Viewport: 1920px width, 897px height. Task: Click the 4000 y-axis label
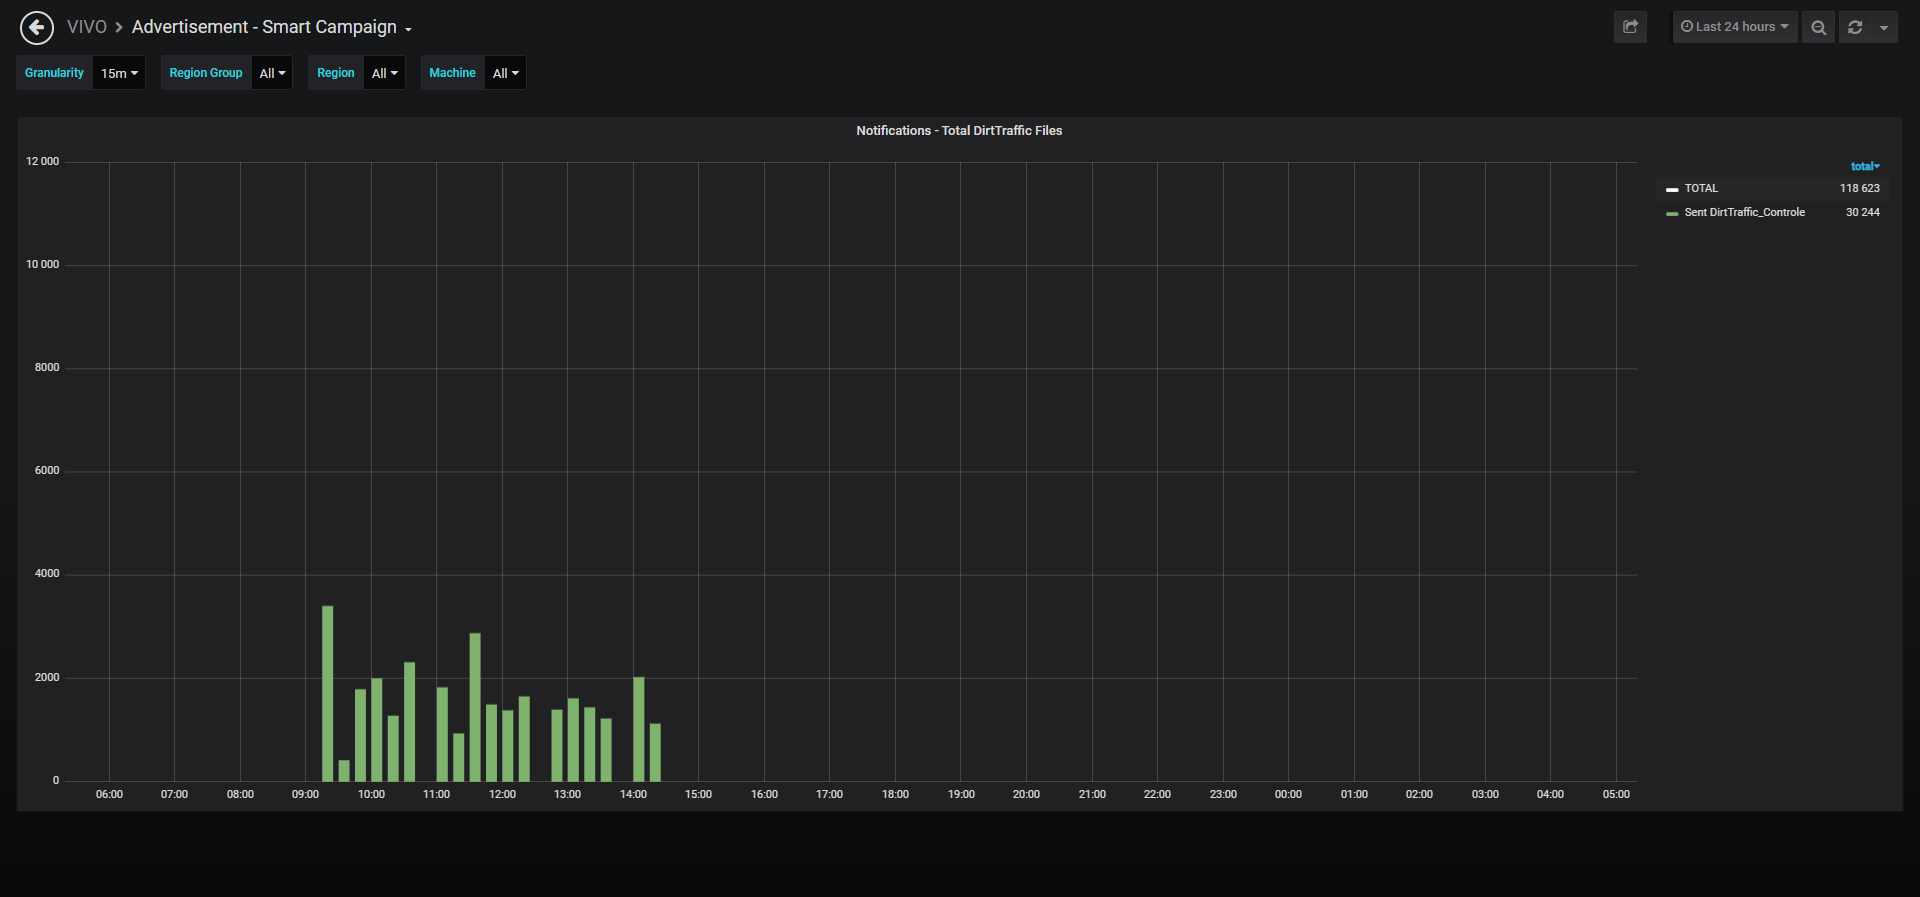click(47, 573)
